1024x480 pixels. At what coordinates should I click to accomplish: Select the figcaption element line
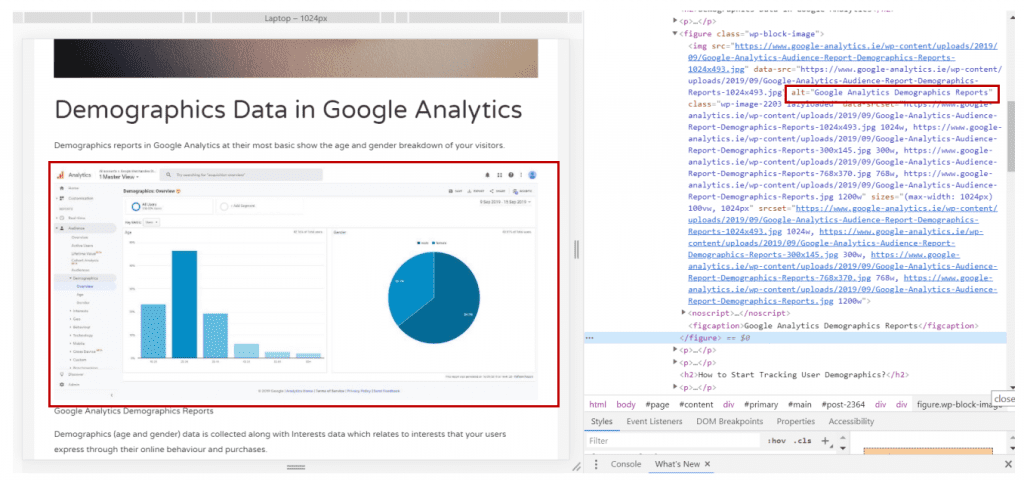(x=833, y=325)
